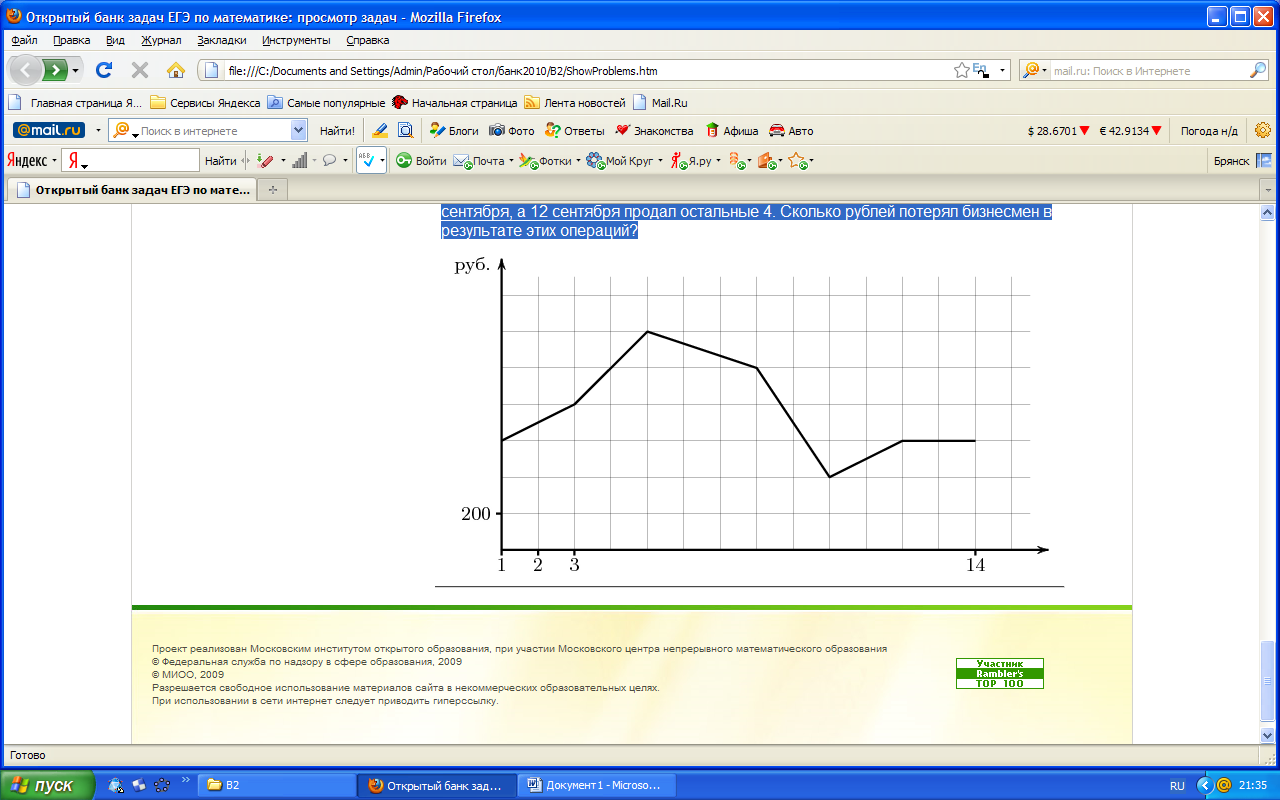Click the пуск Start button
The image size is (1280, 800).
click(x=48, y=785)
